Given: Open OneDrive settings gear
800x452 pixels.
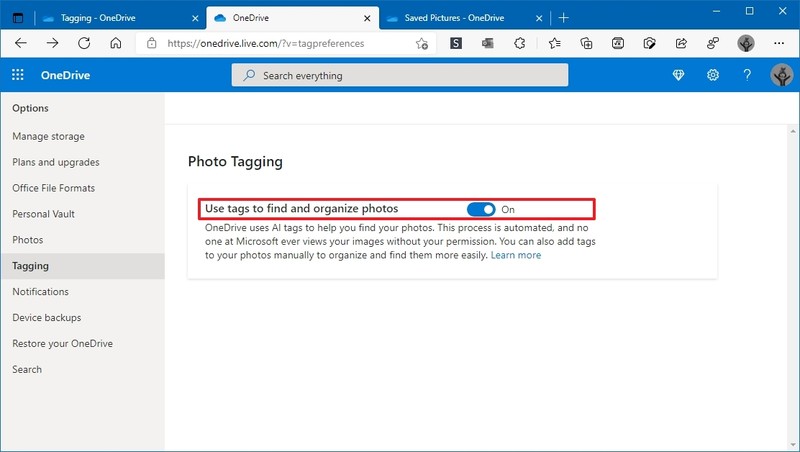Looking at the screenshot, I should click(713, 75).
